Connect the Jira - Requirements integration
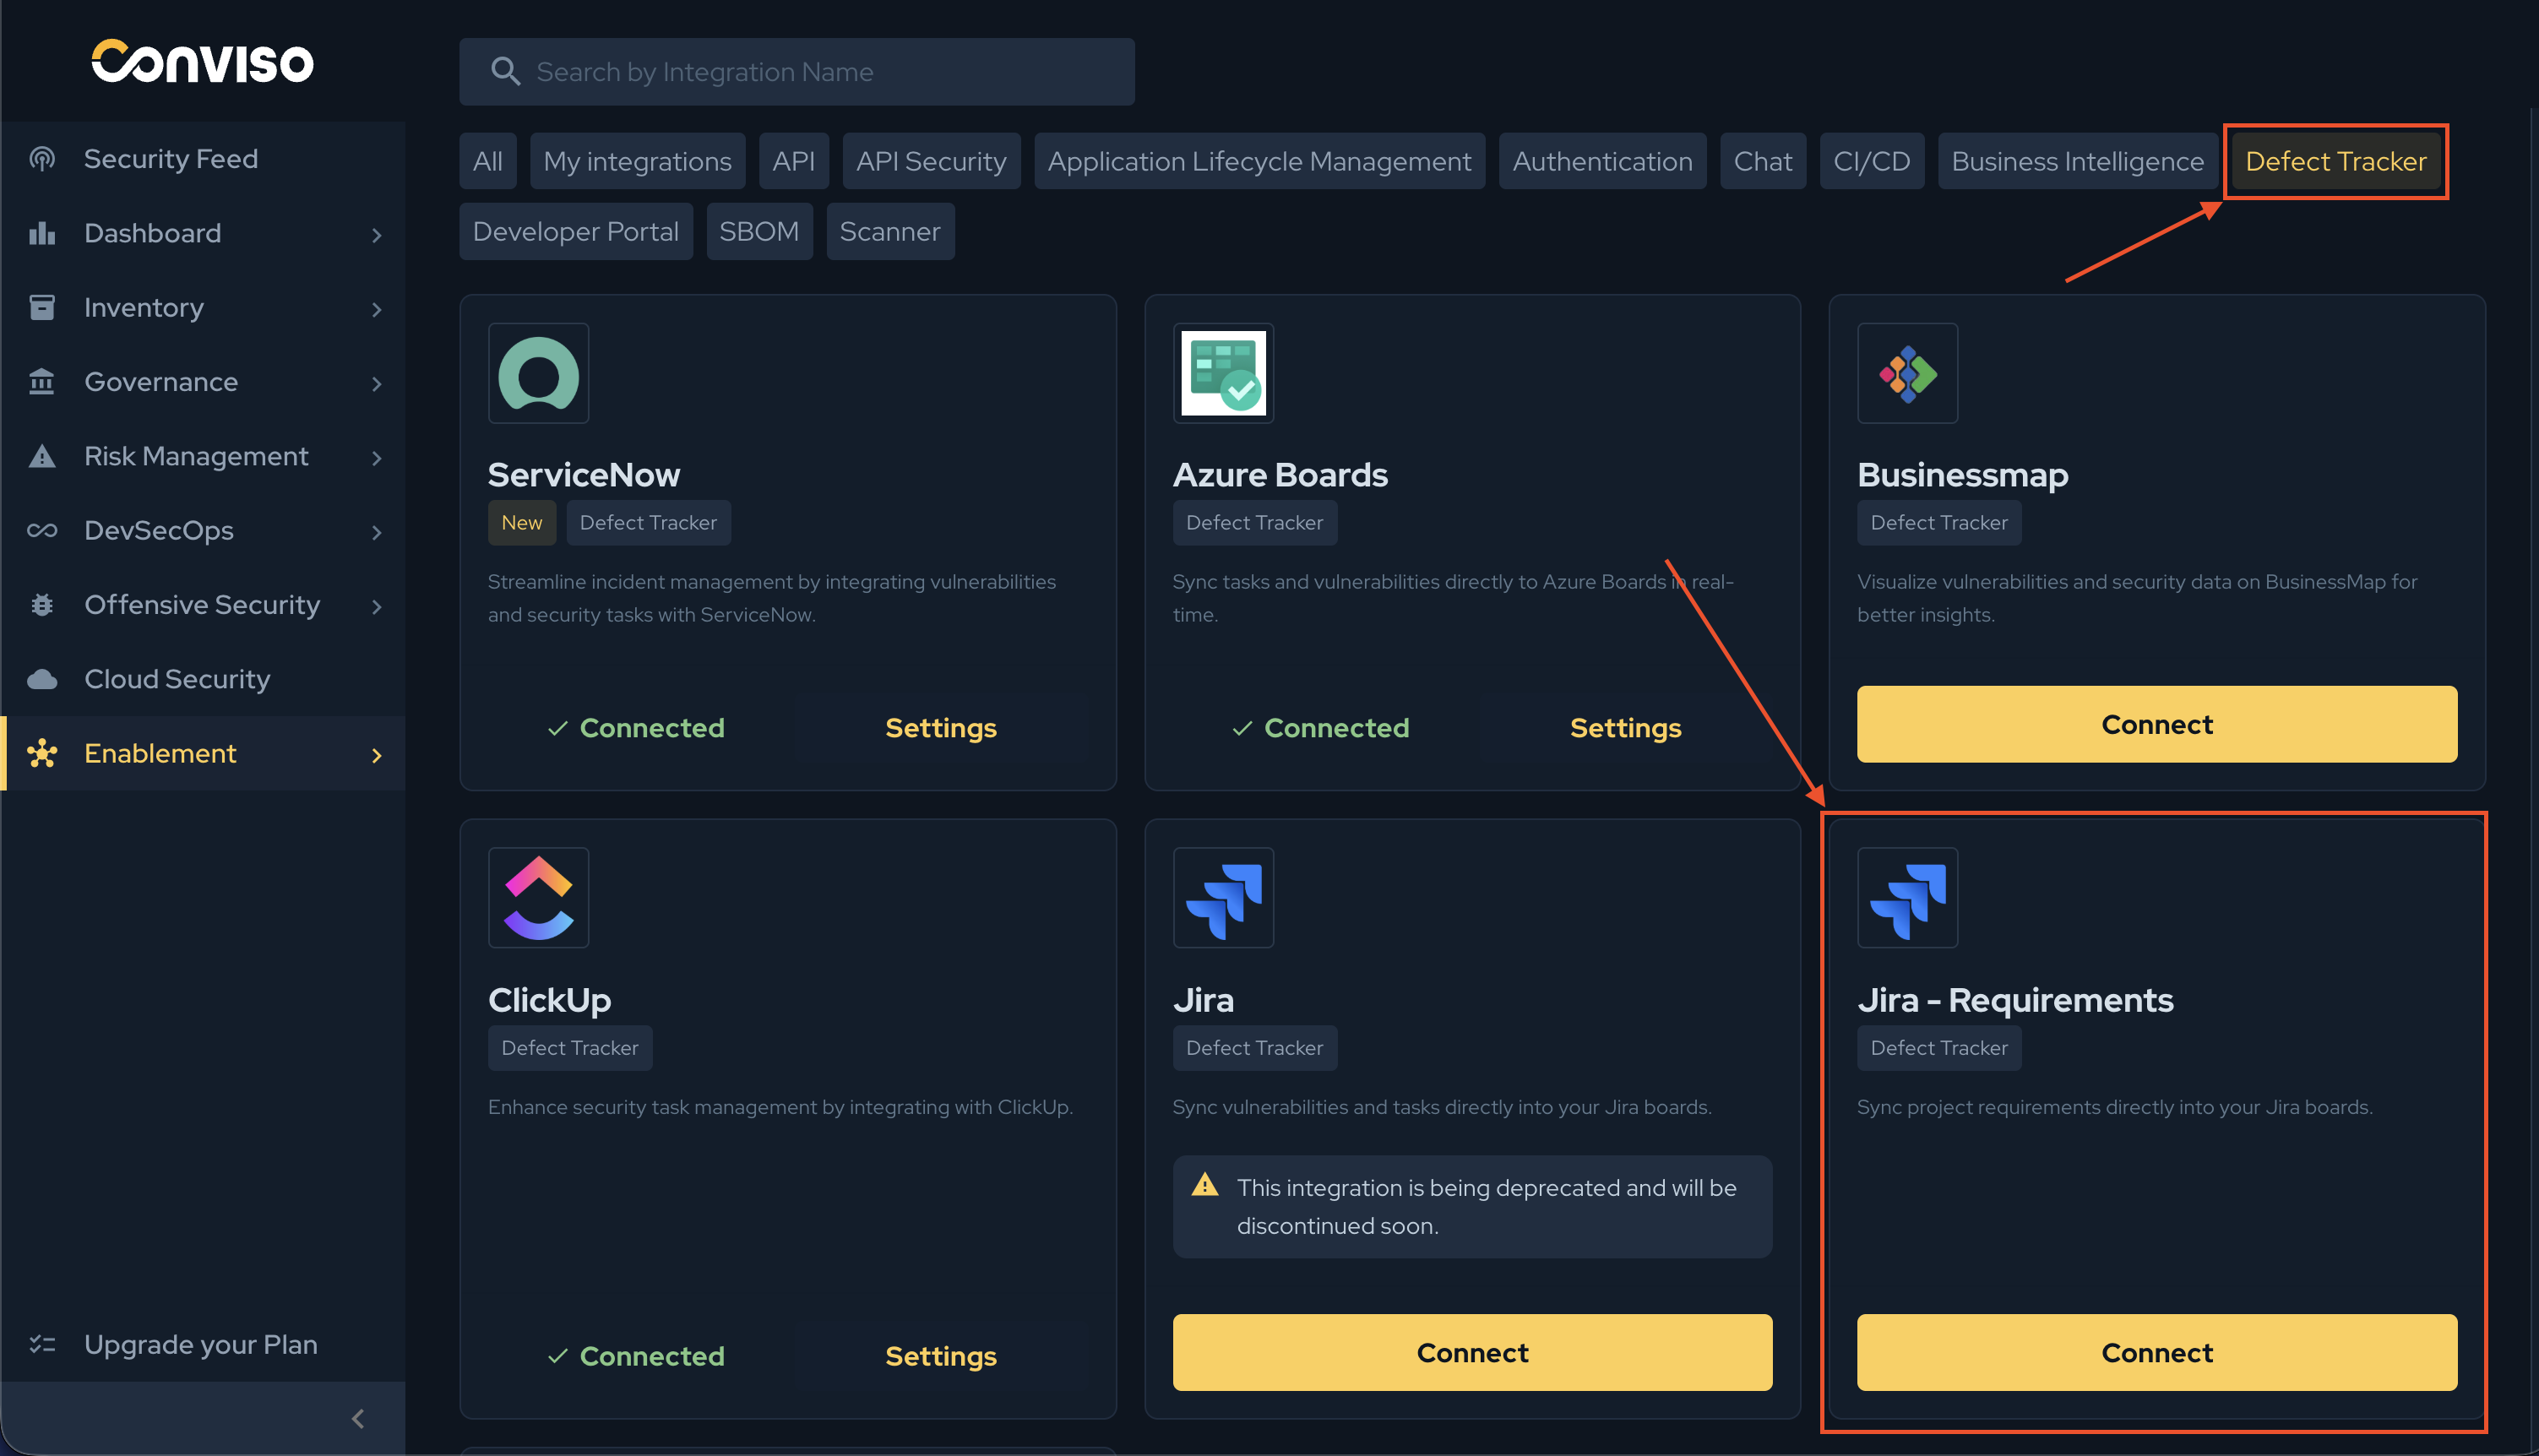 click(x=2157, y=1352)
